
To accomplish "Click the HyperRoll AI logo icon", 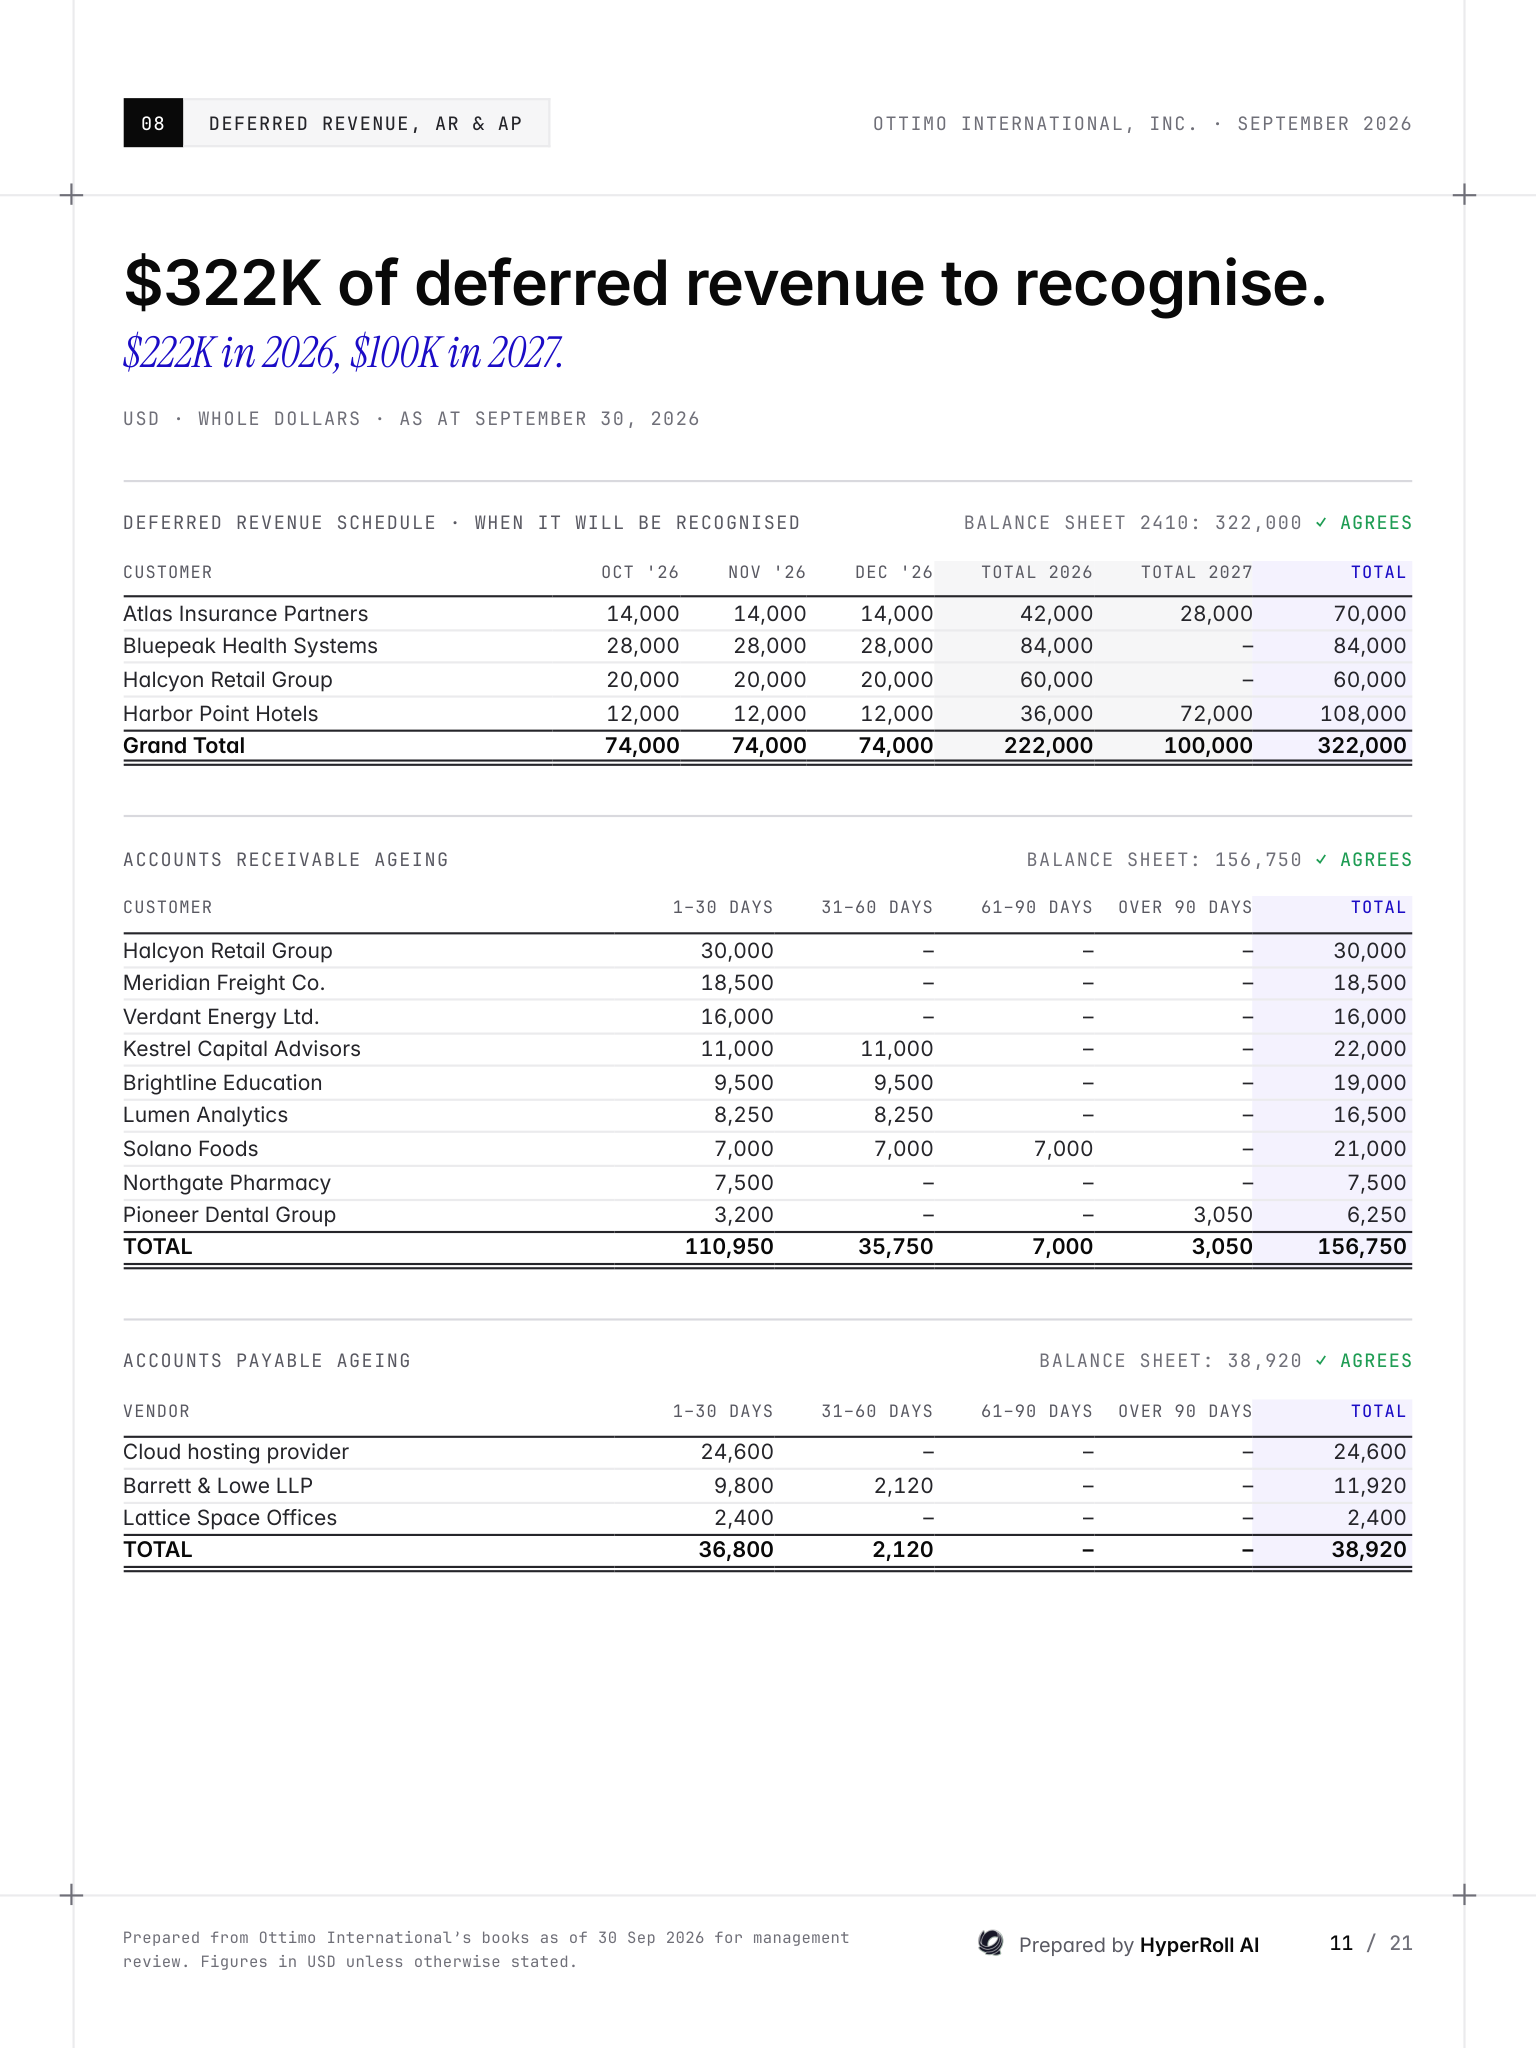I will tap(990, 1943).
